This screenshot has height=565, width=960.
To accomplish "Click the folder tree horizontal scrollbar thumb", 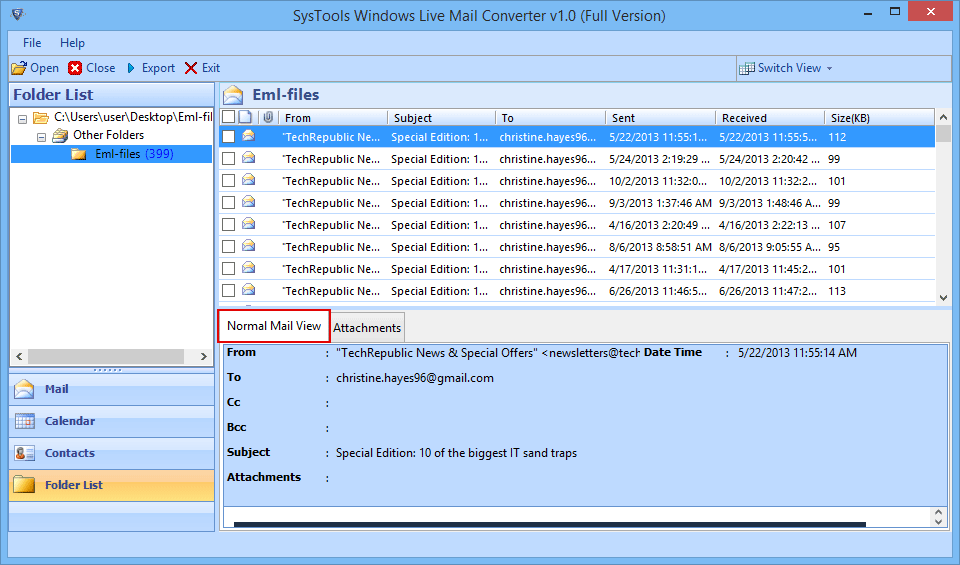I will [x=106, y=356].
